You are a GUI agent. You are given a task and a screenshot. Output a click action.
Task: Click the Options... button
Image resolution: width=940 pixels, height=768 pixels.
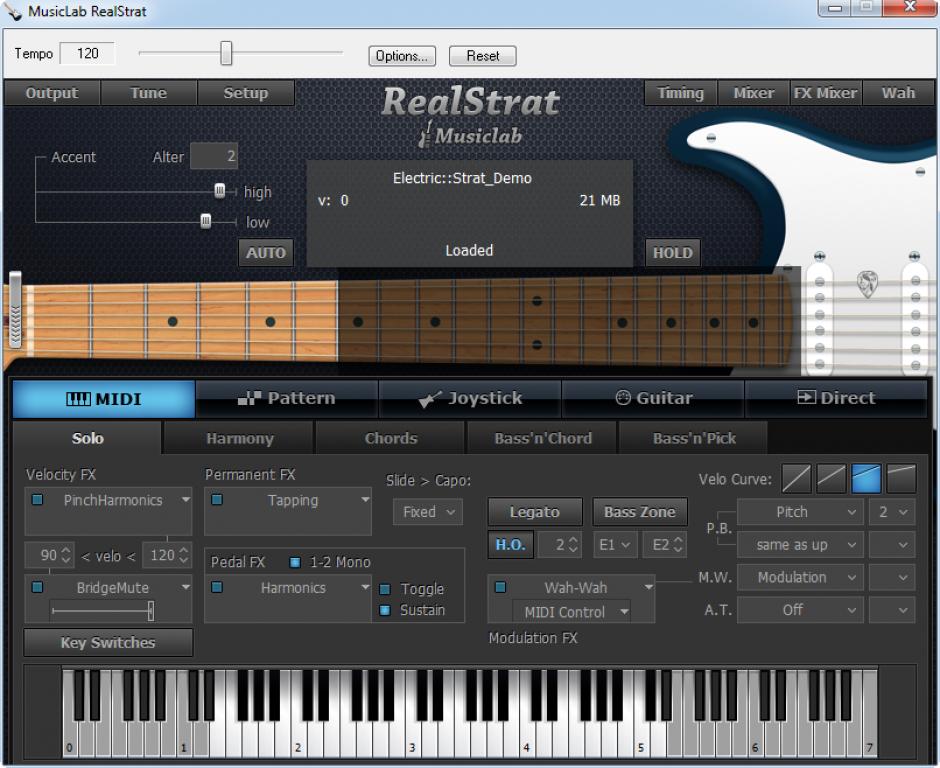click(402, 56)
